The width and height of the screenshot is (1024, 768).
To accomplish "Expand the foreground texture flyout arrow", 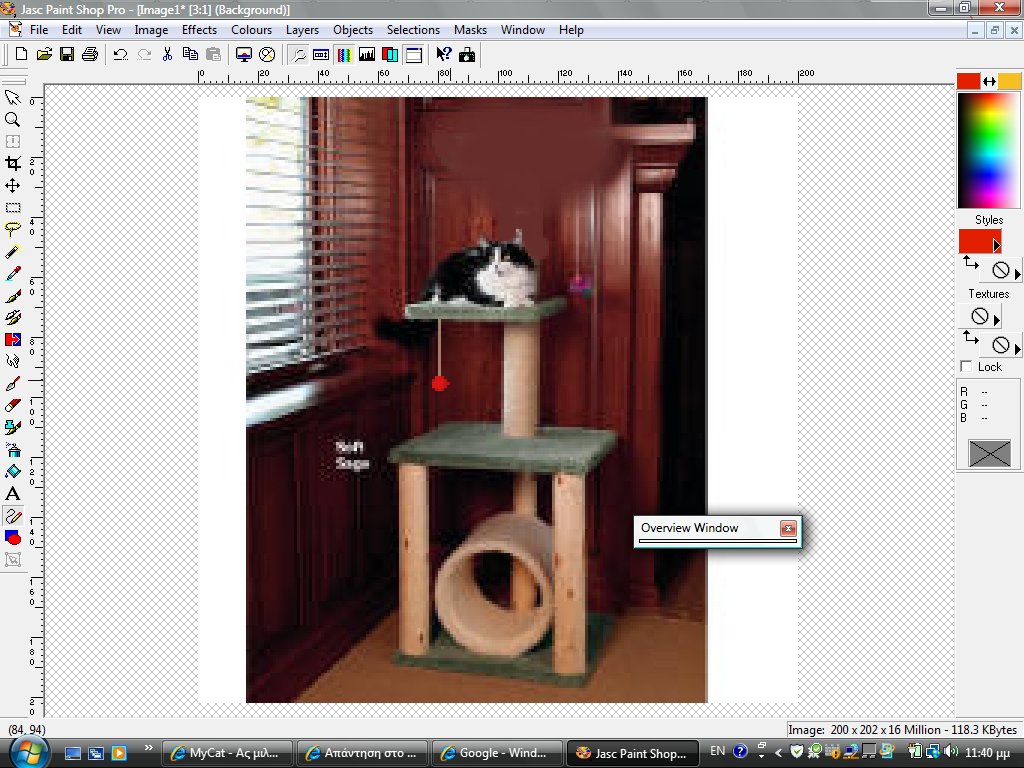I will [x=996, y=320].
